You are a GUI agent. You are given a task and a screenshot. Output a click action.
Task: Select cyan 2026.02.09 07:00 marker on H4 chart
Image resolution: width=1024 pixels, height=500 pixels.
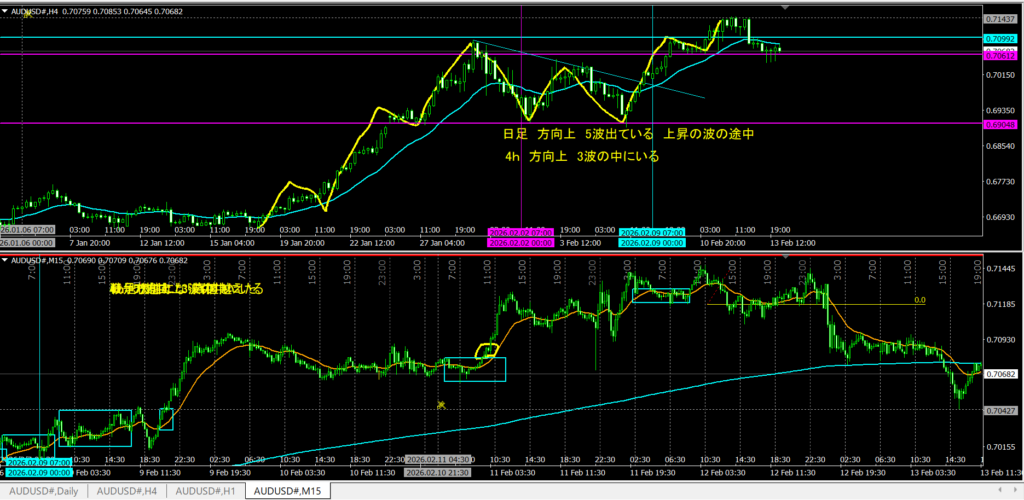(x=652, y=231)
